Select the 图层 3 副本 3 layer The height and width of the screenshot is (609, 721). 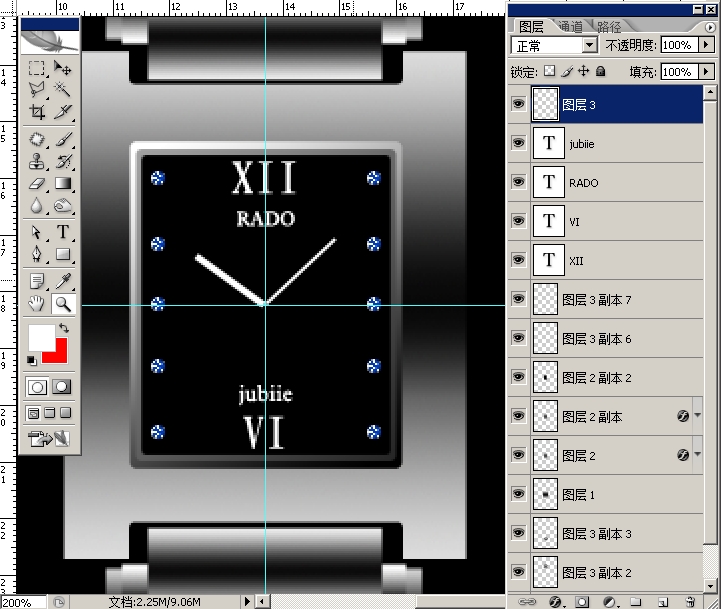click(617, 534)
